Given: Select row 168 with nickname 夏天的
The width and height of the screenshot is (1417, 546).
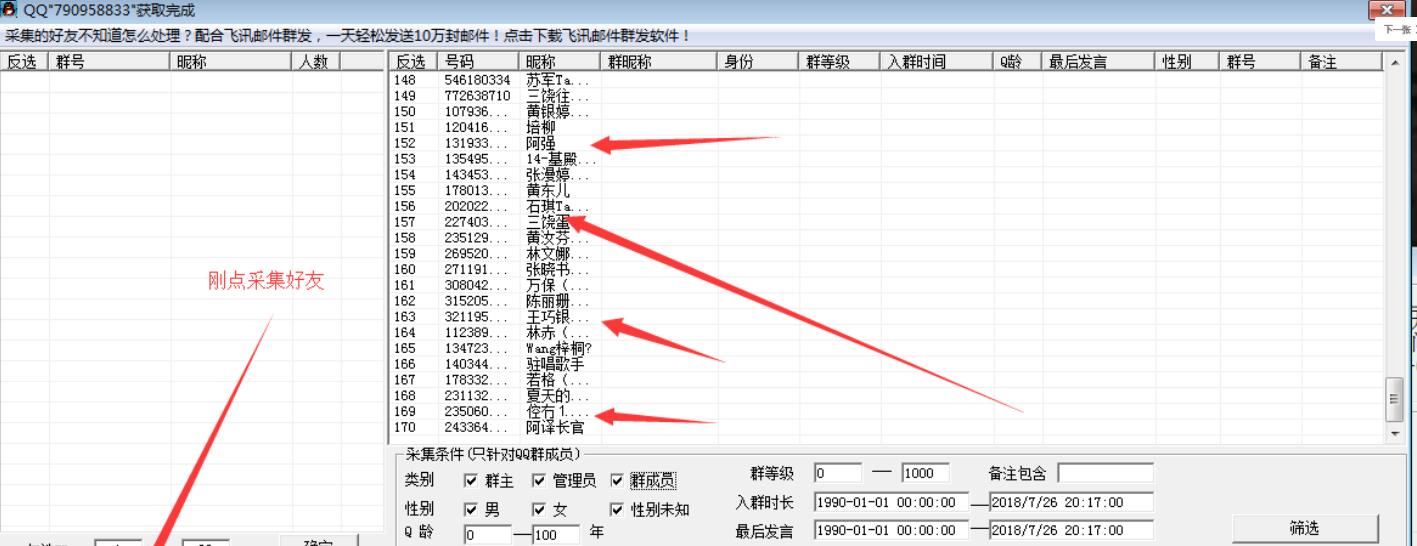Looking at the screenshot, I should 886,395.
